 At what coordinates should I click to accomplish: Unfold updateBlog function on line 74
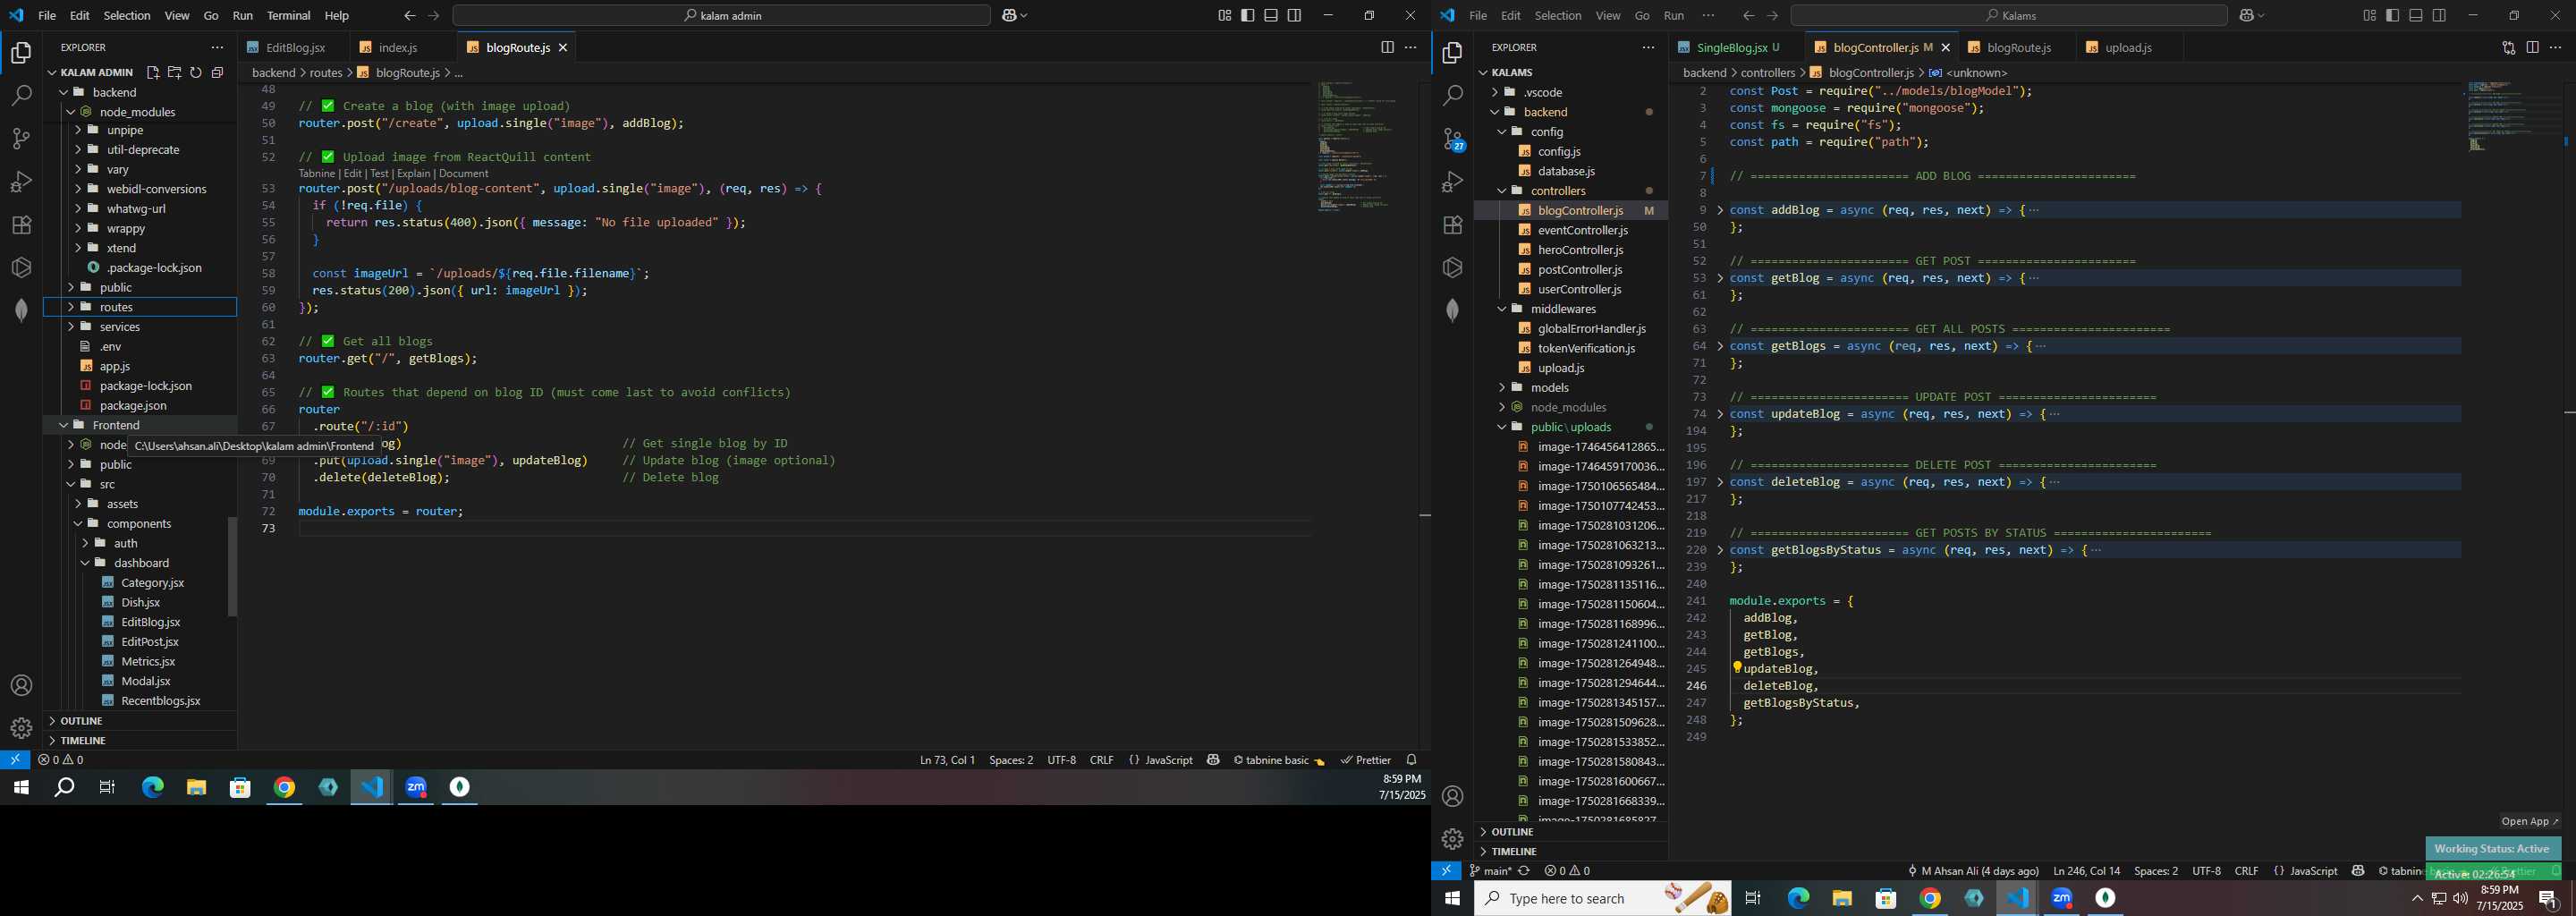click(1720, 414)
